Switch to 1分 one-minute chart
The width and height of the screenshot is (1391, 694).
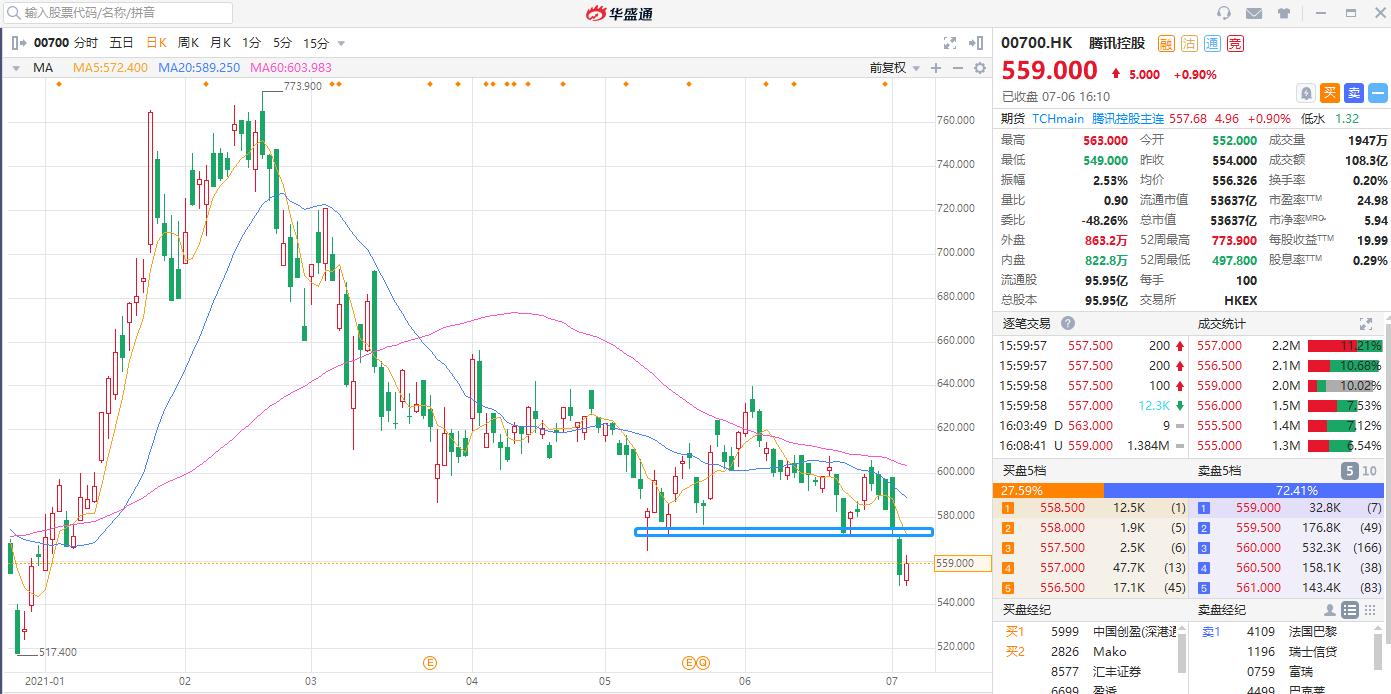251,43
